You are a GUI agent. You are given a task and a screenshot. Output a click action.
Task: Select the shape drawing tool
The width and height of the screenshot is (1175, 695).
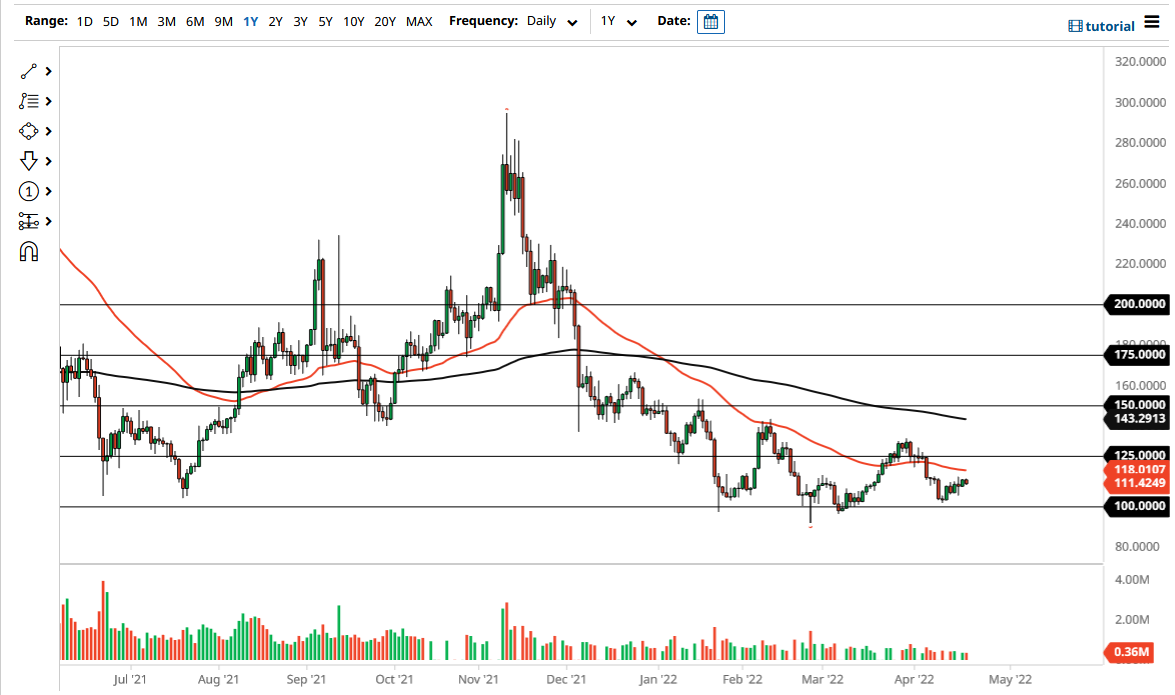click(x=28, y=130)
